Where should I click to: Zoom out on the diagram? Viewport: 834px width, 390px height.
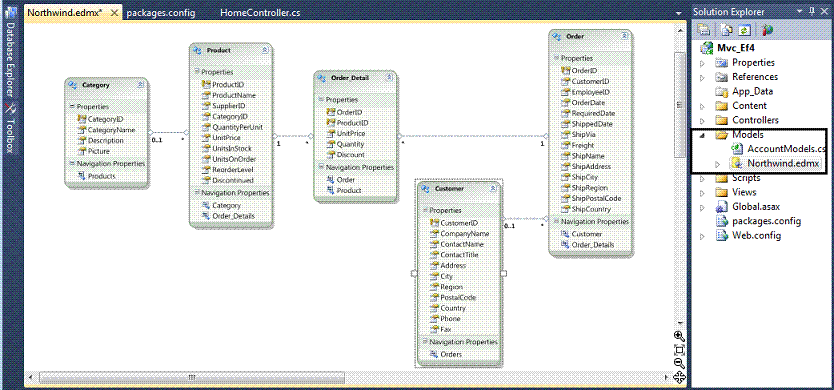[x=679, y=363]
